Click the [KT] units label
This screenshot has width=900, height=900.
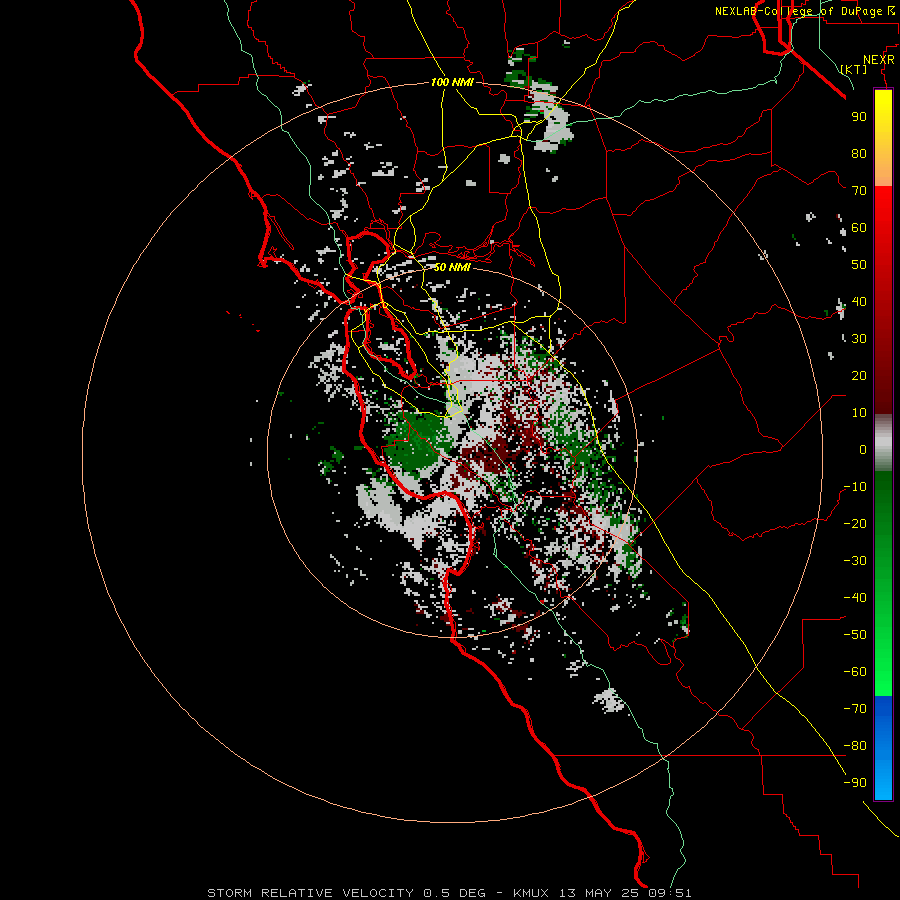click(x=854, y=69)
